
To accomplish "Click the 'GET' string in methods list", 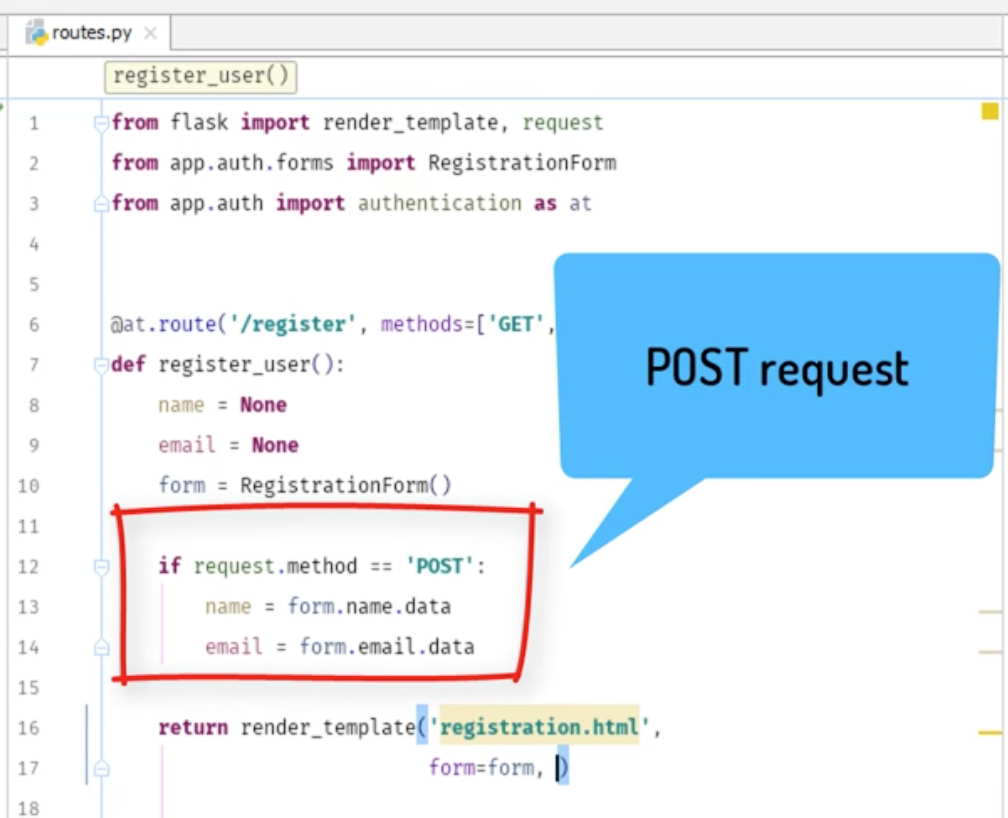I will point(516,324).
